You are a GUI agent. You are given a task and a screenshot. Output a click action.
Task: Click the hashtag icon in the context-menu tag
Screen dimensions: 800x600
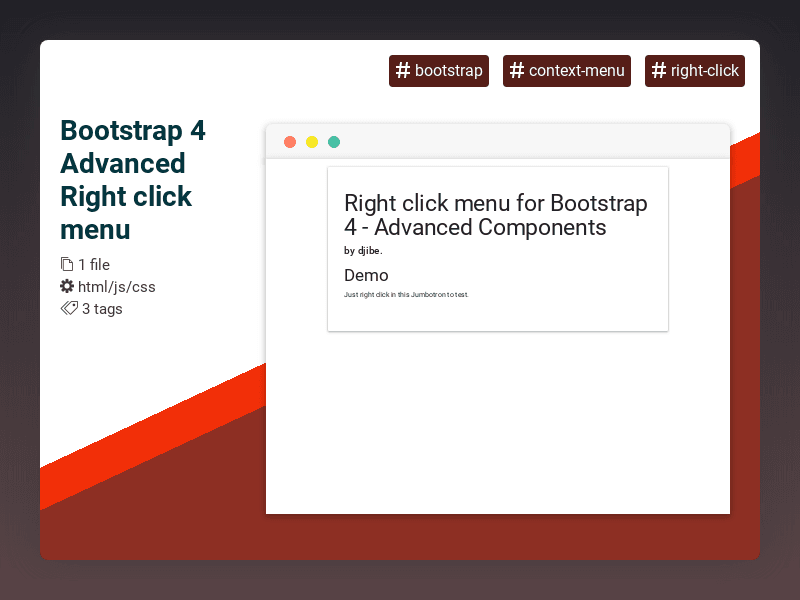coord(517,71)
